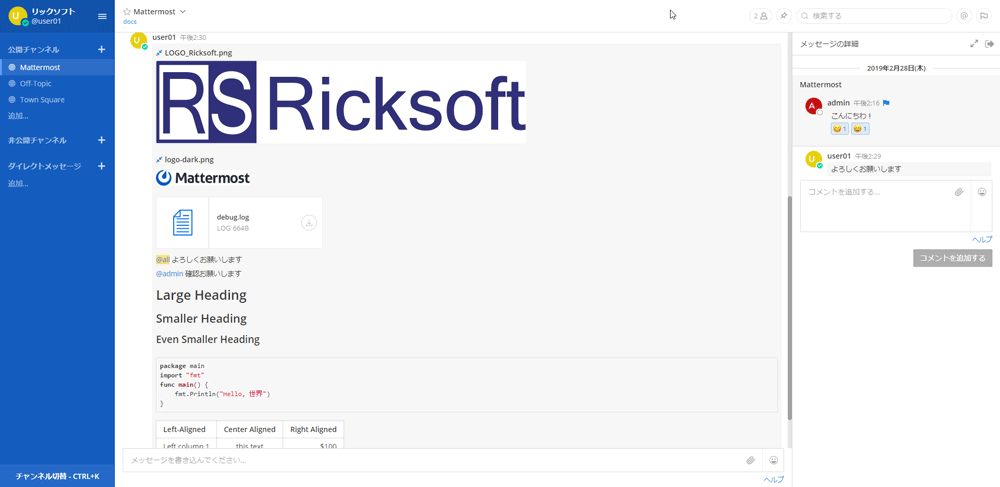Viewport: 1000px width, 487px height.
Task: Open flagged posts via flag icon
Action: 984,16
